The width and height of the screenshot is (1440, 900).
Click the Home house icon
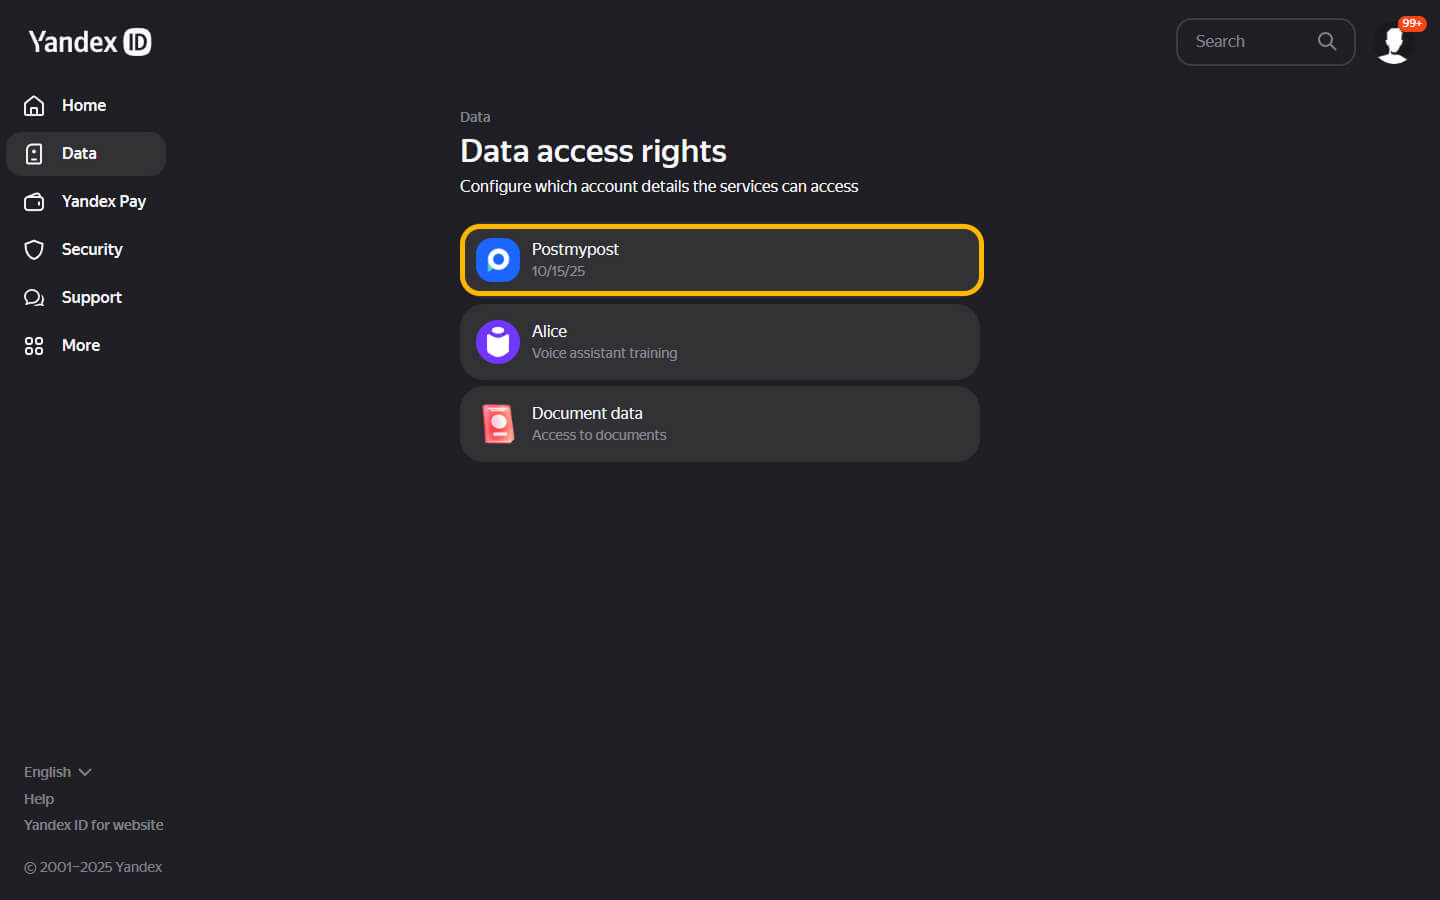coord(34,106)
